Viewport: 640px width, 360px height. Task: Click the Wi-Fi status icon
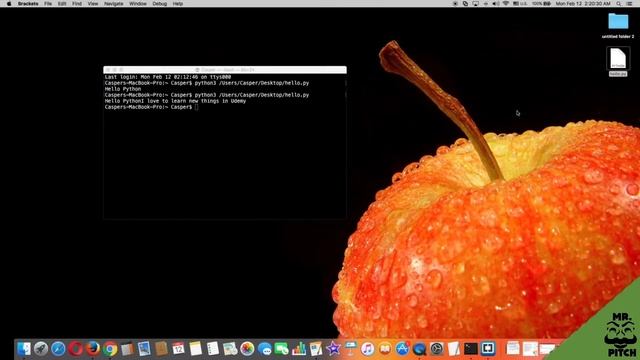506,4
